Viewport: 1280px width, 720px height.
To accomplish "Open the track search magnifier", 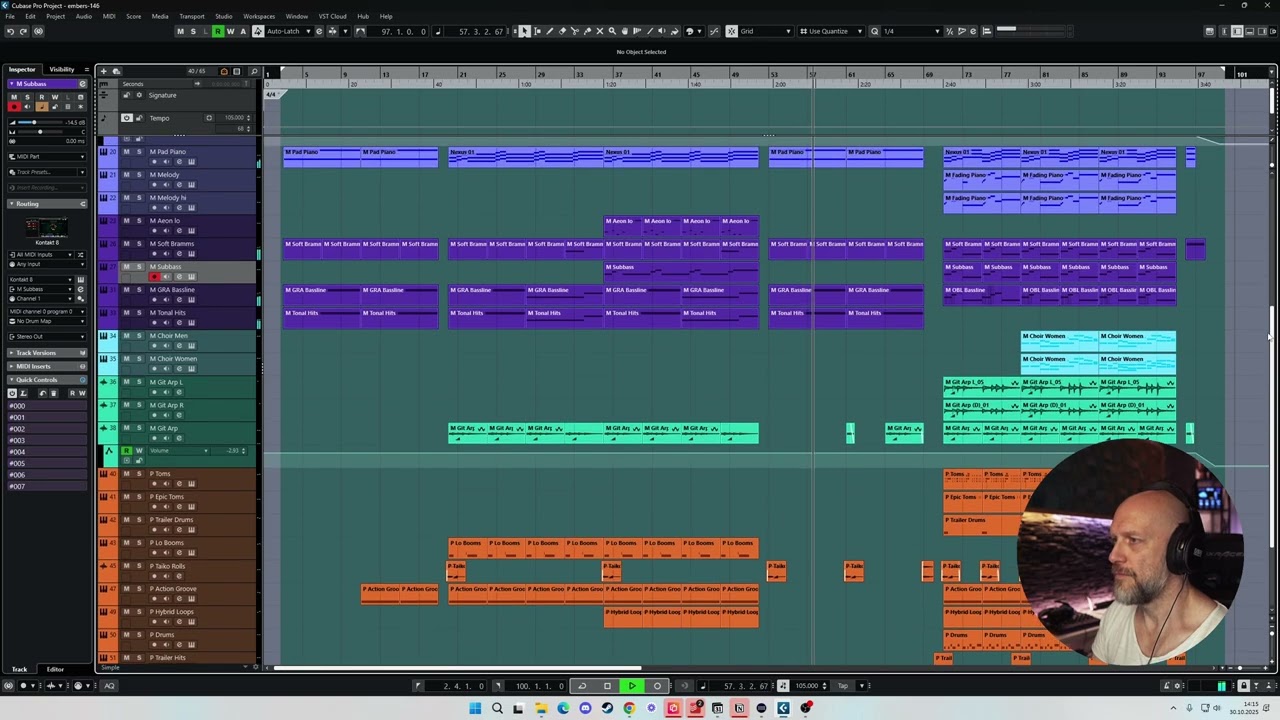I will 254,71.
